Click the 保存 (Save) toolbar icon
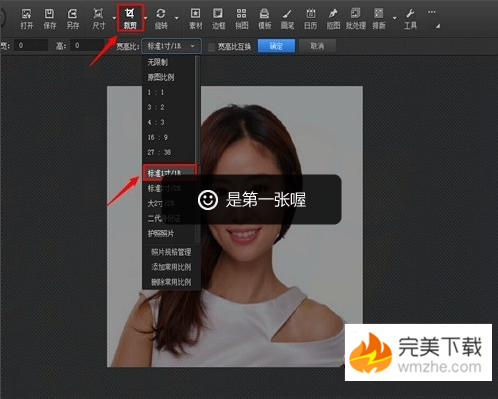 (x=49, y=19)
